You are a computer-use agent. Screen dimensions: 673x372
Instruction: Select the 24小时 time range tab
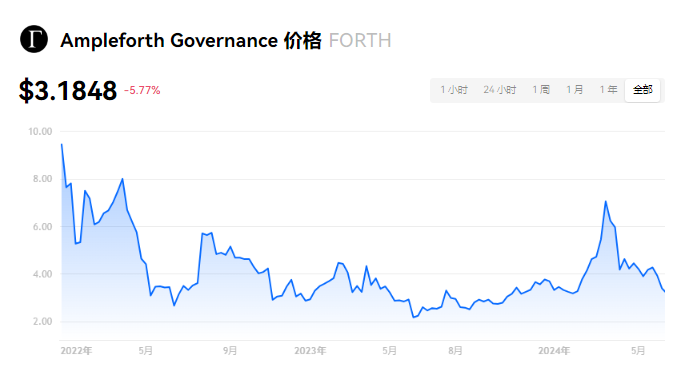pyautogui.click(x=500, y=90)
